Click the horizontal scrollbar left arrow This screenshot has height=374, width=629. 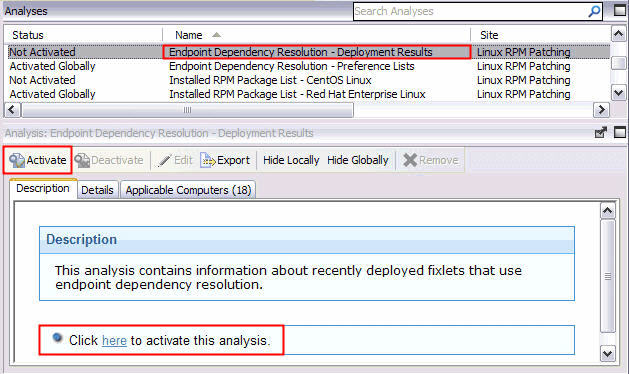pos(12,110)
